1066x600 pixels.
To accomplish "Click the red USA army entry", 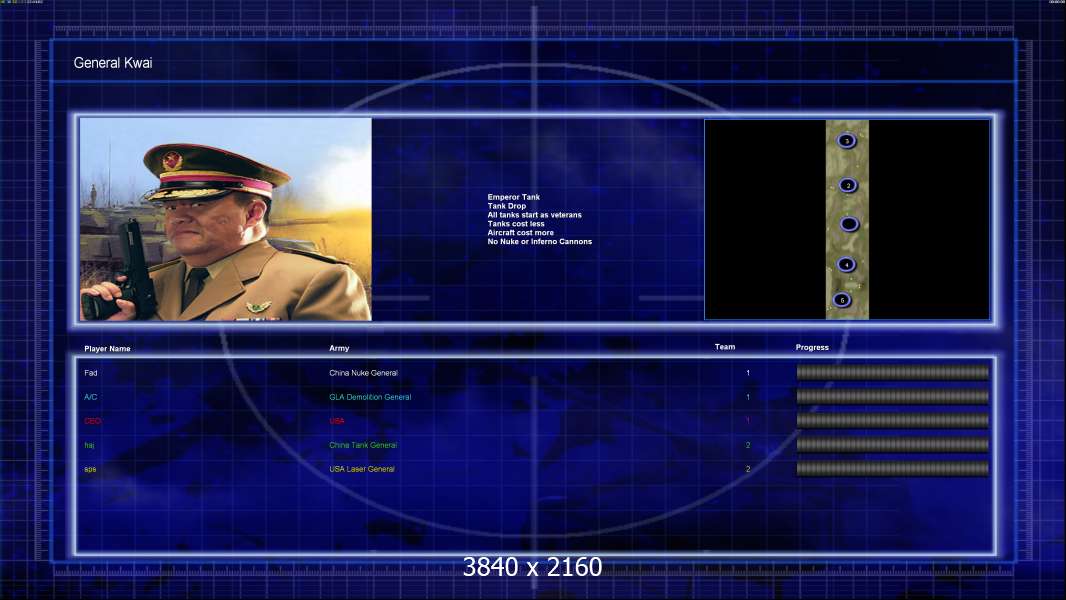I will [x=337, y=421].
